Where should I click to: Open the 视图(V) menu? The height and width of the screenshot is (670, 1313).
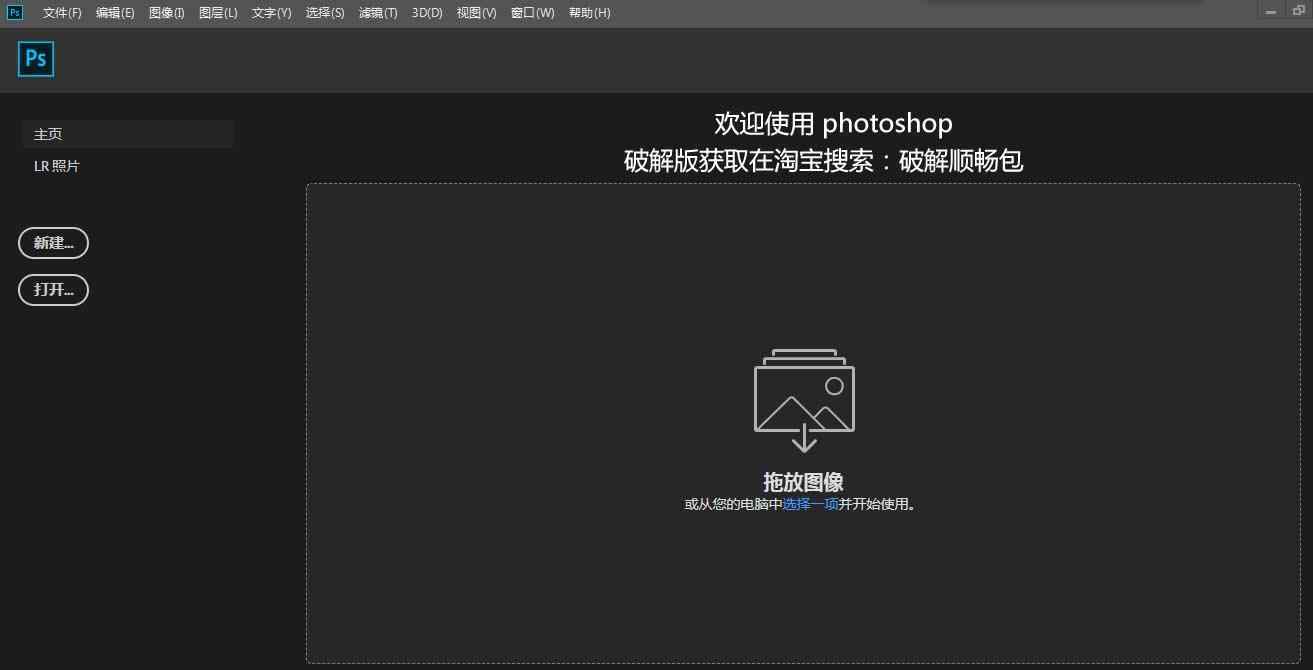[x=476, y=13]
